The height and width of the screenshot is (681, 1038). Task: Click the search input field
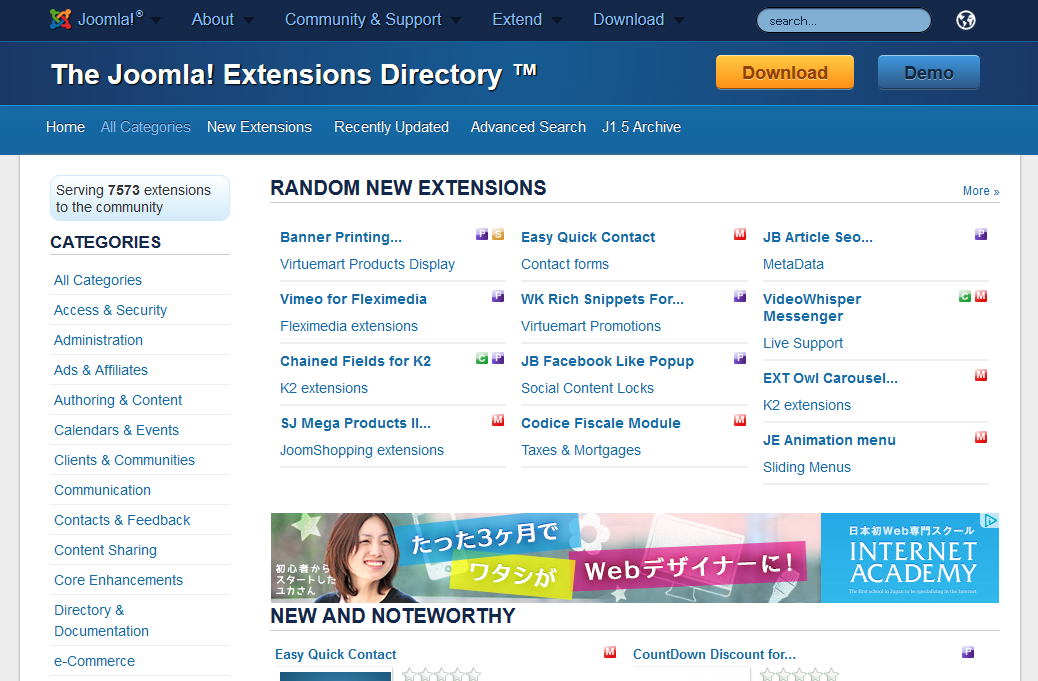click(x=843, y=21)
